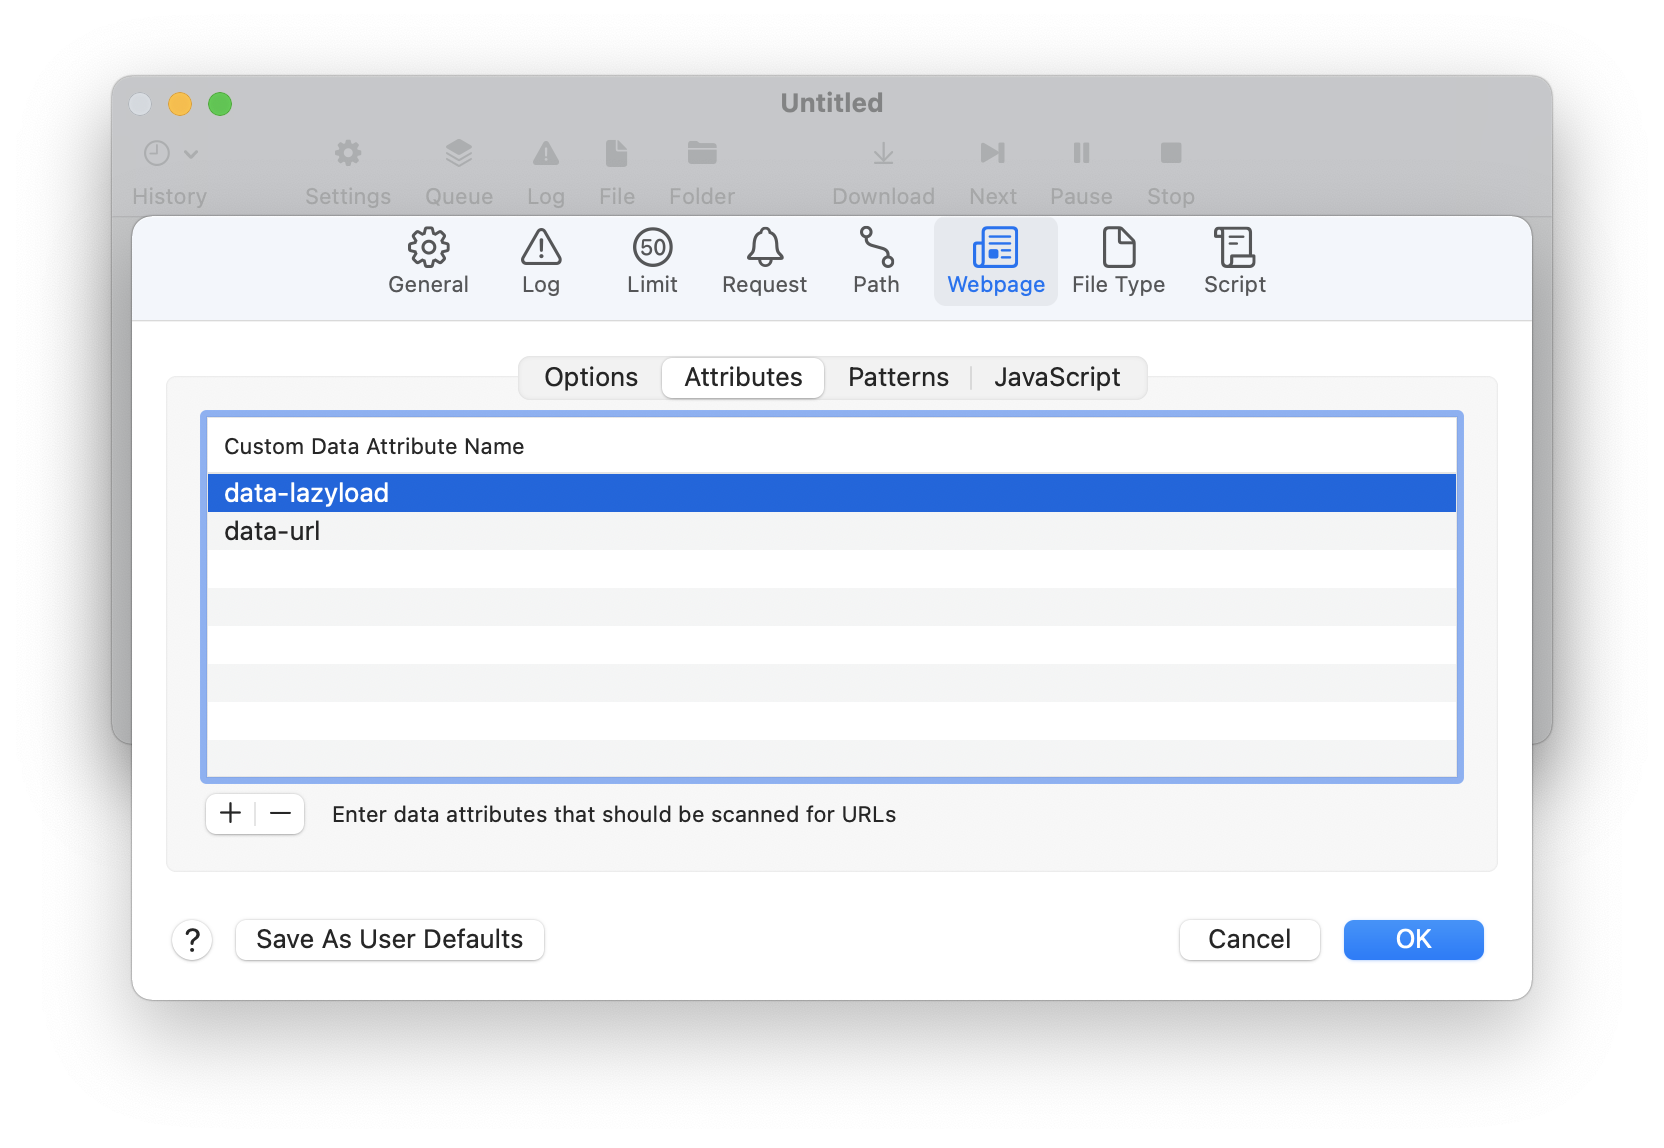Click the Settings toolbar icon

click(x=347, y=170)
